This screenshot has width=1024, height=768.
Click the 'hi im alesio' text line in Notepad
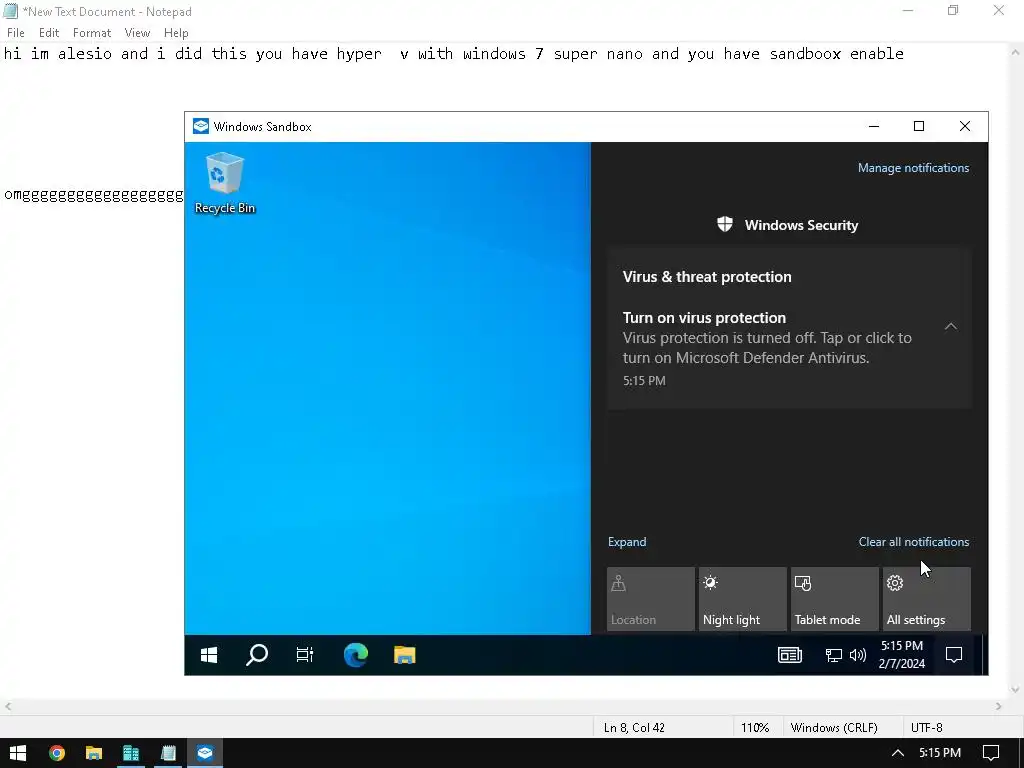(453, 54)
